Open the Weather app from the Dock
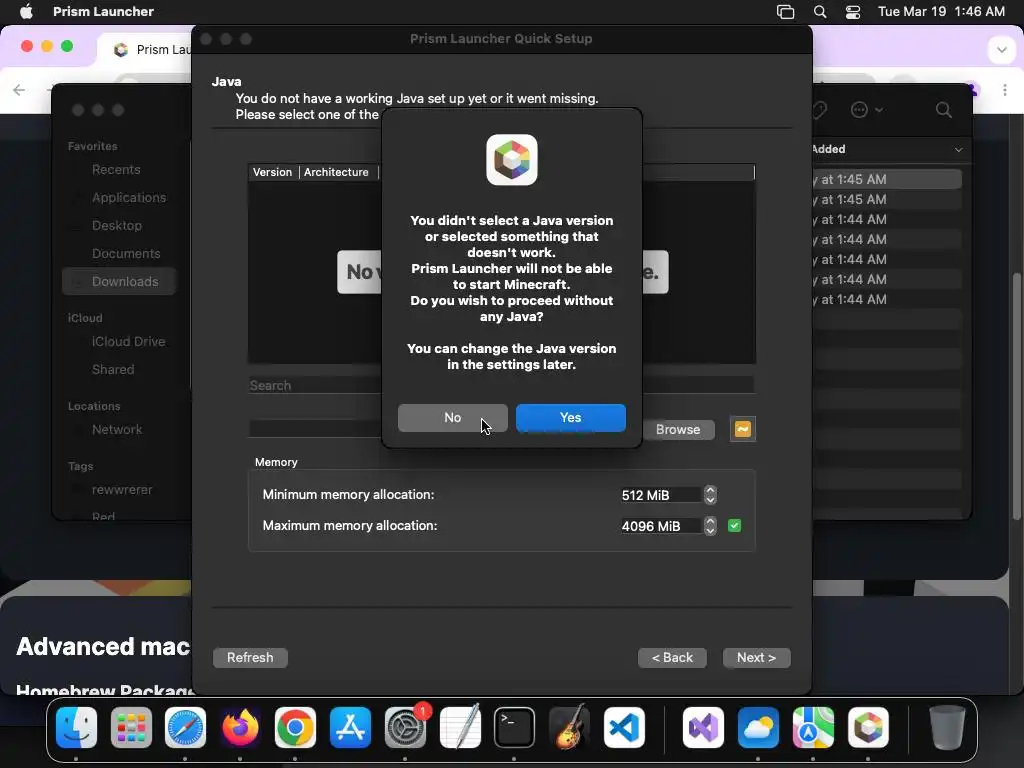 758,727
